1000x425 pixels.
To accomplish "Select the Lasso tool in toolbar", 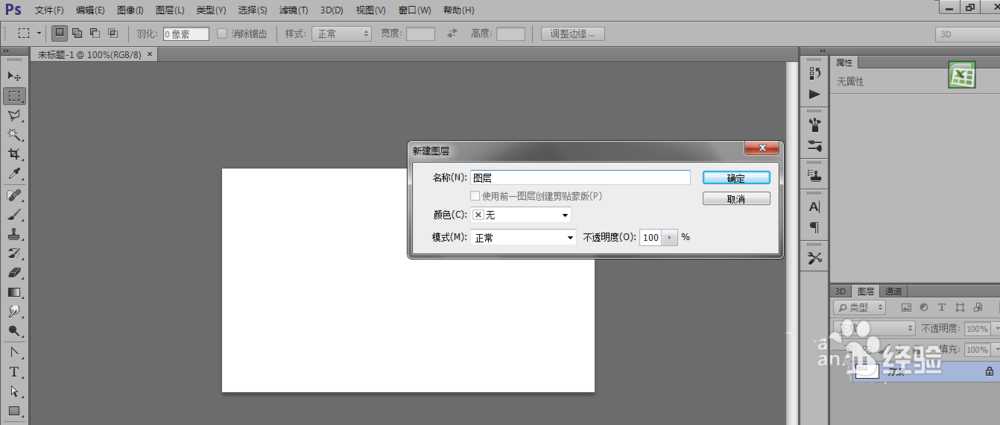I will point(14,115).
